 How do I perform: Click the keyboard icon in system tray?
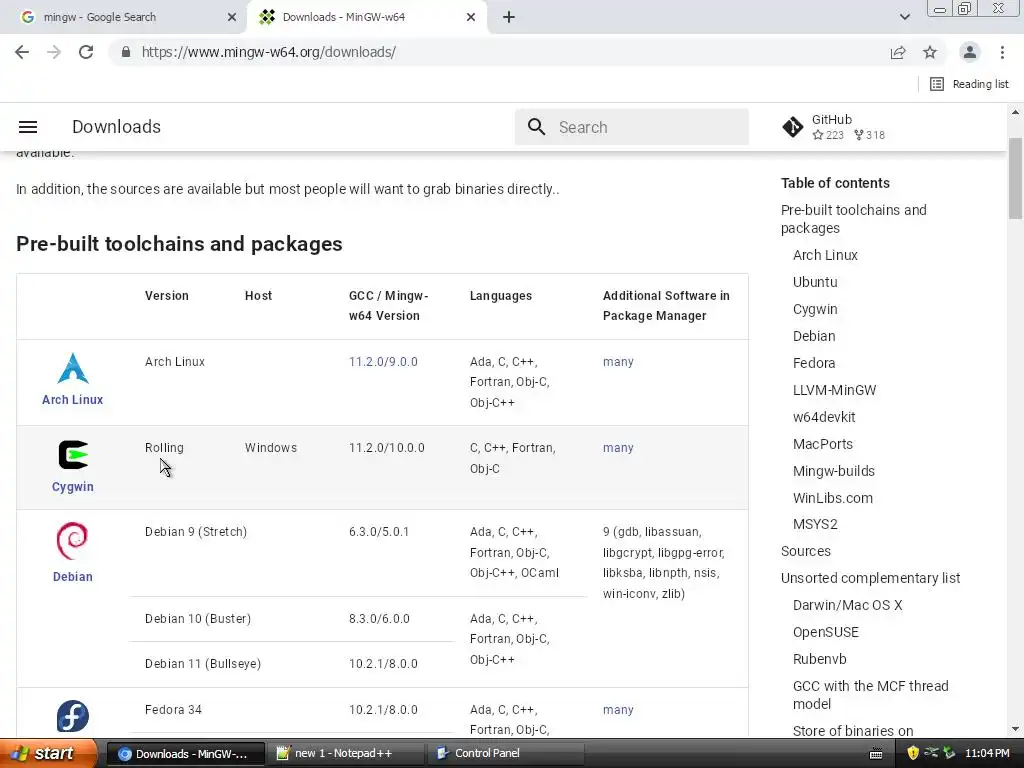(876, 754)
